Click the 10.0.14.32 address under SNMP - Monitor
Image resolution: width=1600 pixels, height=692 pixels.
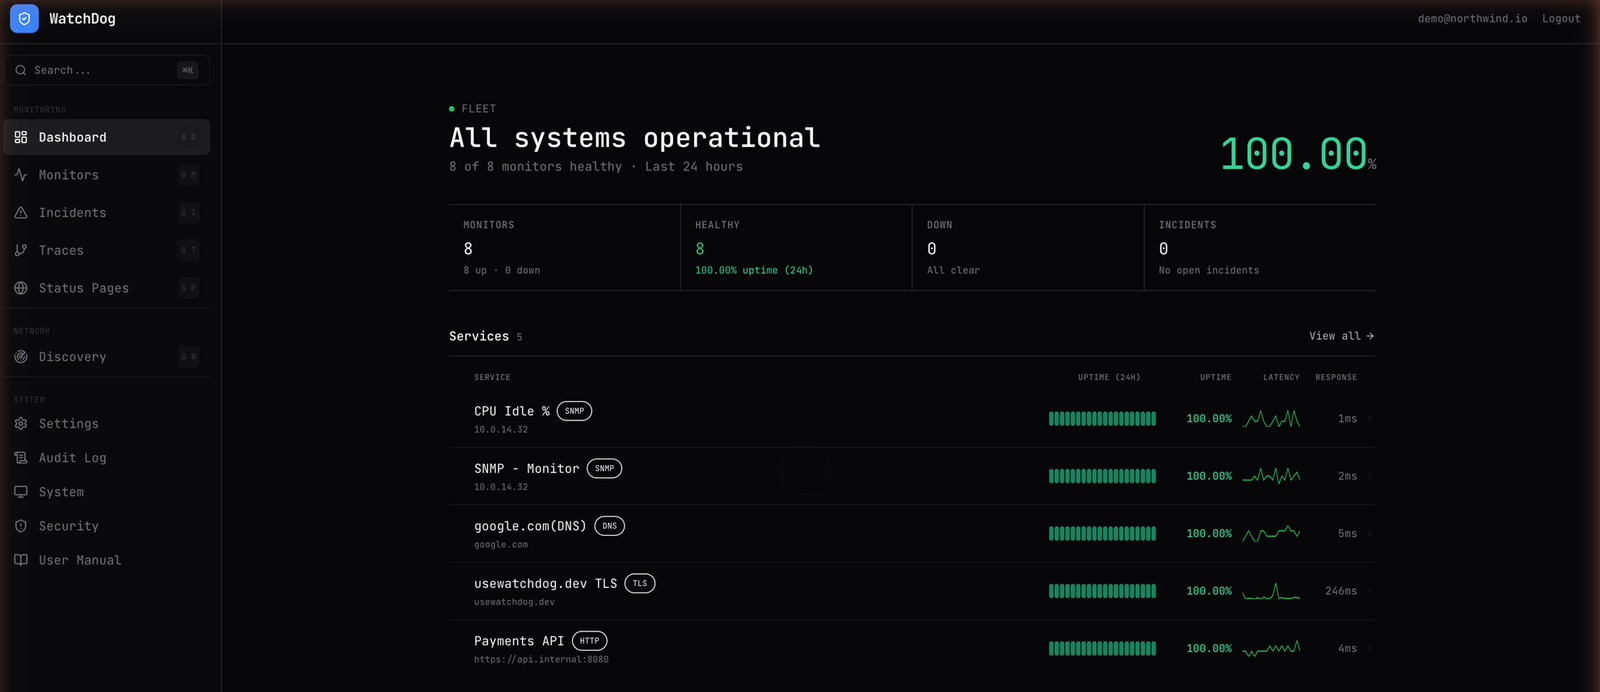pos(501,487)
